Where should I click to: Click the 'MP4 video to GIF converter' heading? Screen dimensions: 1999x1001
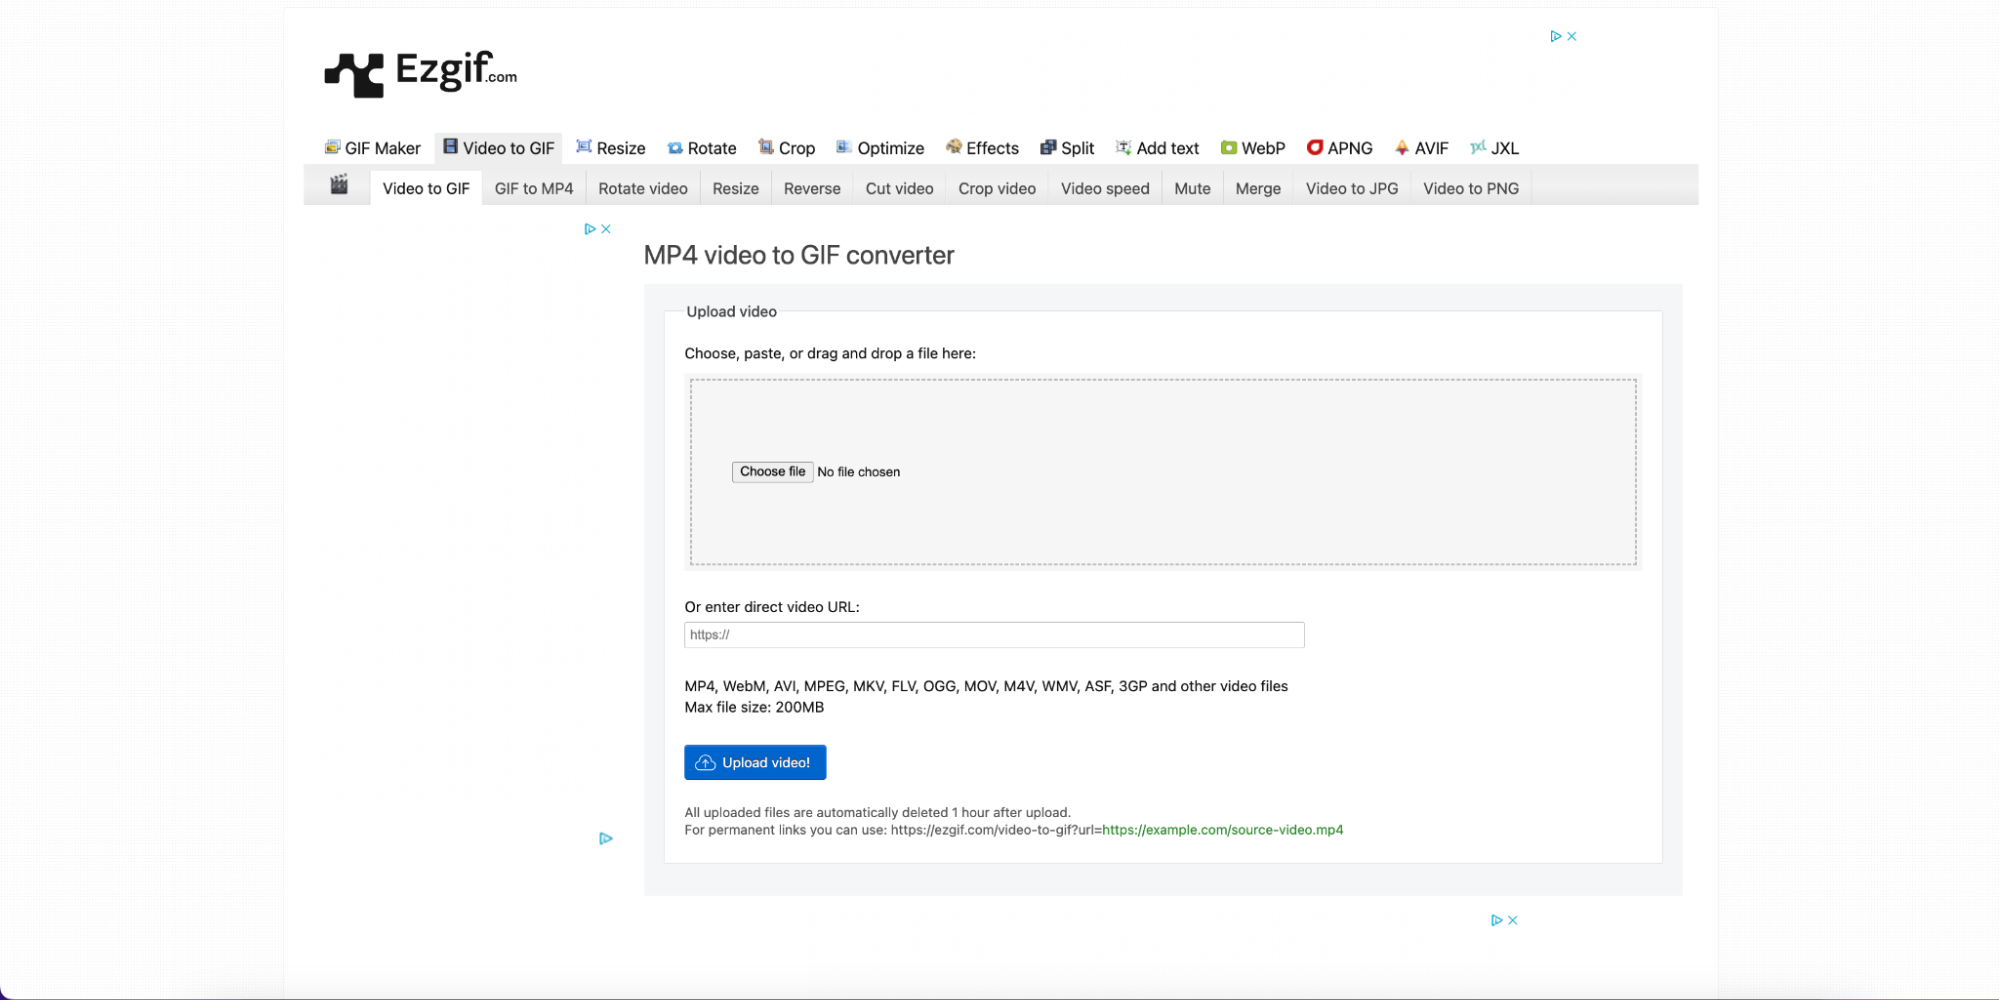coord(799,255)
